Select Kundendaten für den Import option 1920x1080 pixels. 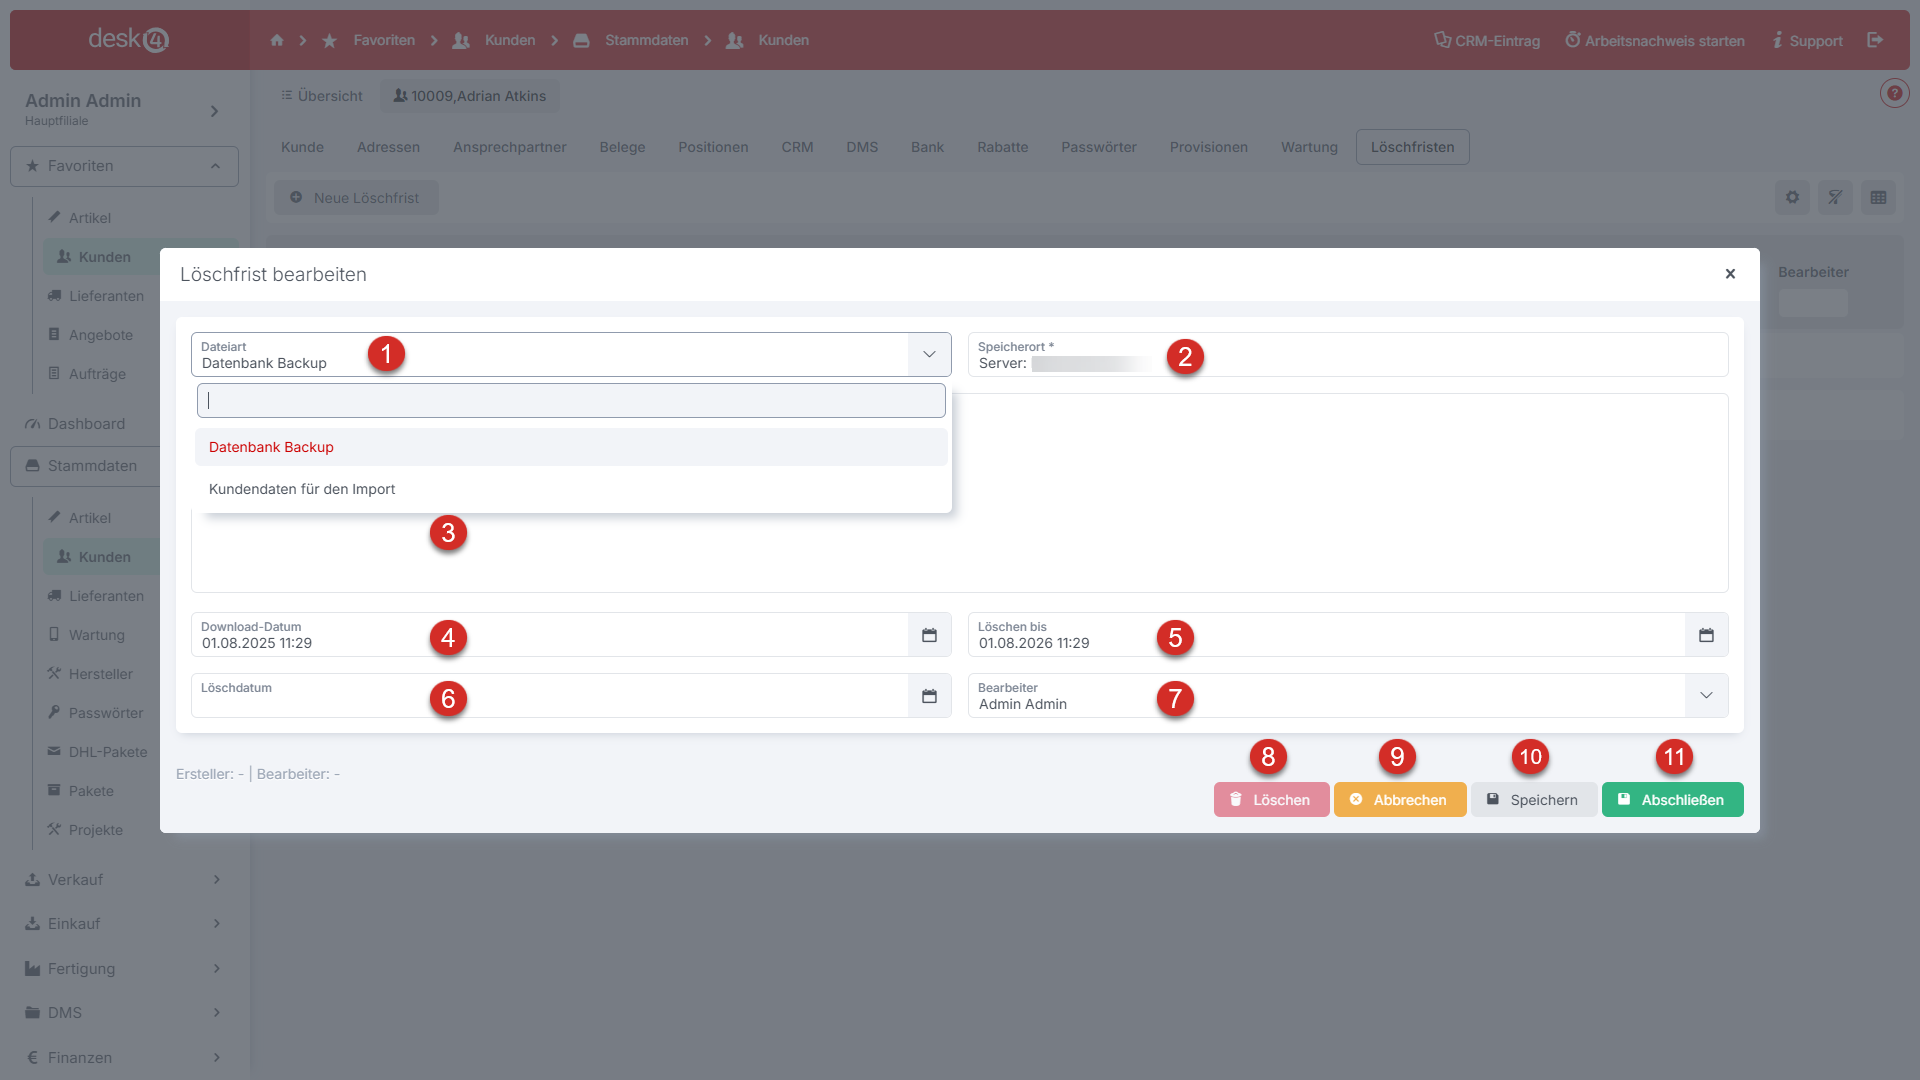click(302, 489)
